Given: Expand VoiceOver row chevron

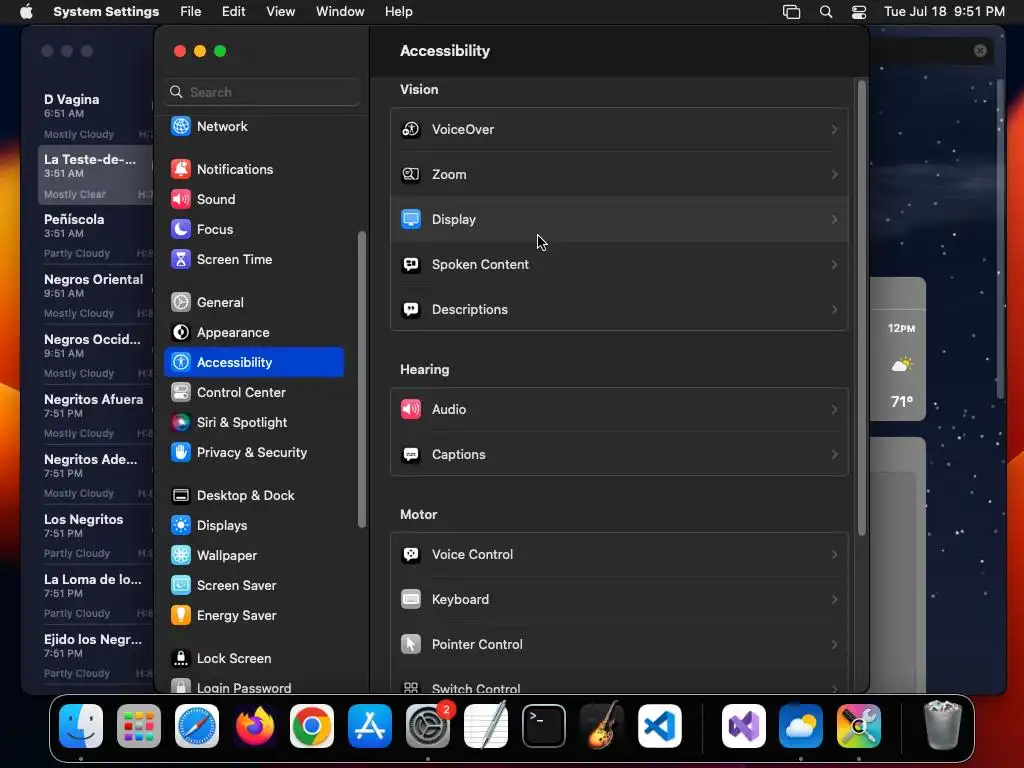Looking at the screenshot, I should [834, 129].
